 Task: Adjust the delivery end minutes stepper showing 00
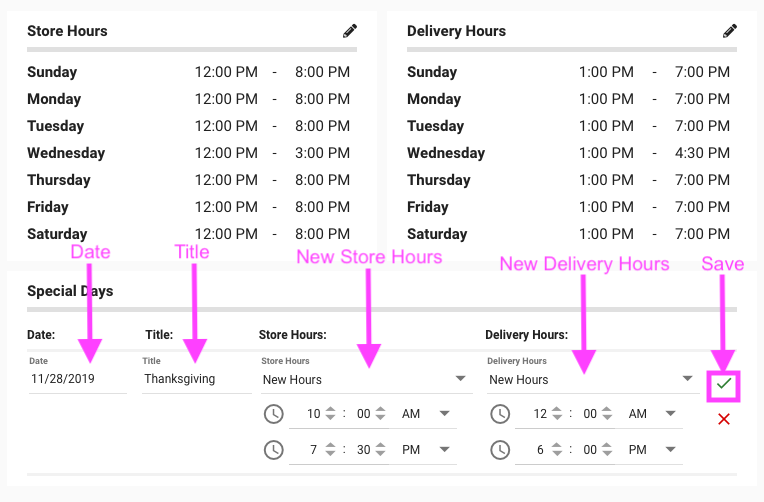pyautogui.click(x=607, y=450)
